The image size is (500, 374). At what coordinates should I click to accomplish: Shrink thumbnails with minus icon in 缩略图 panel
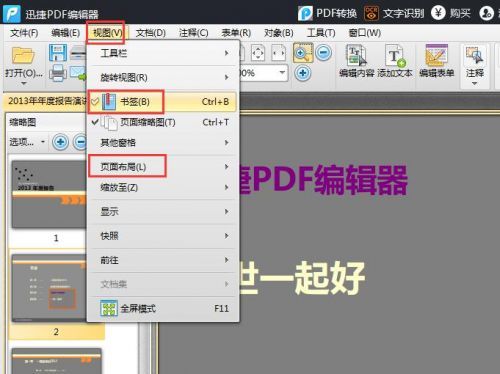tap(80, 142)
